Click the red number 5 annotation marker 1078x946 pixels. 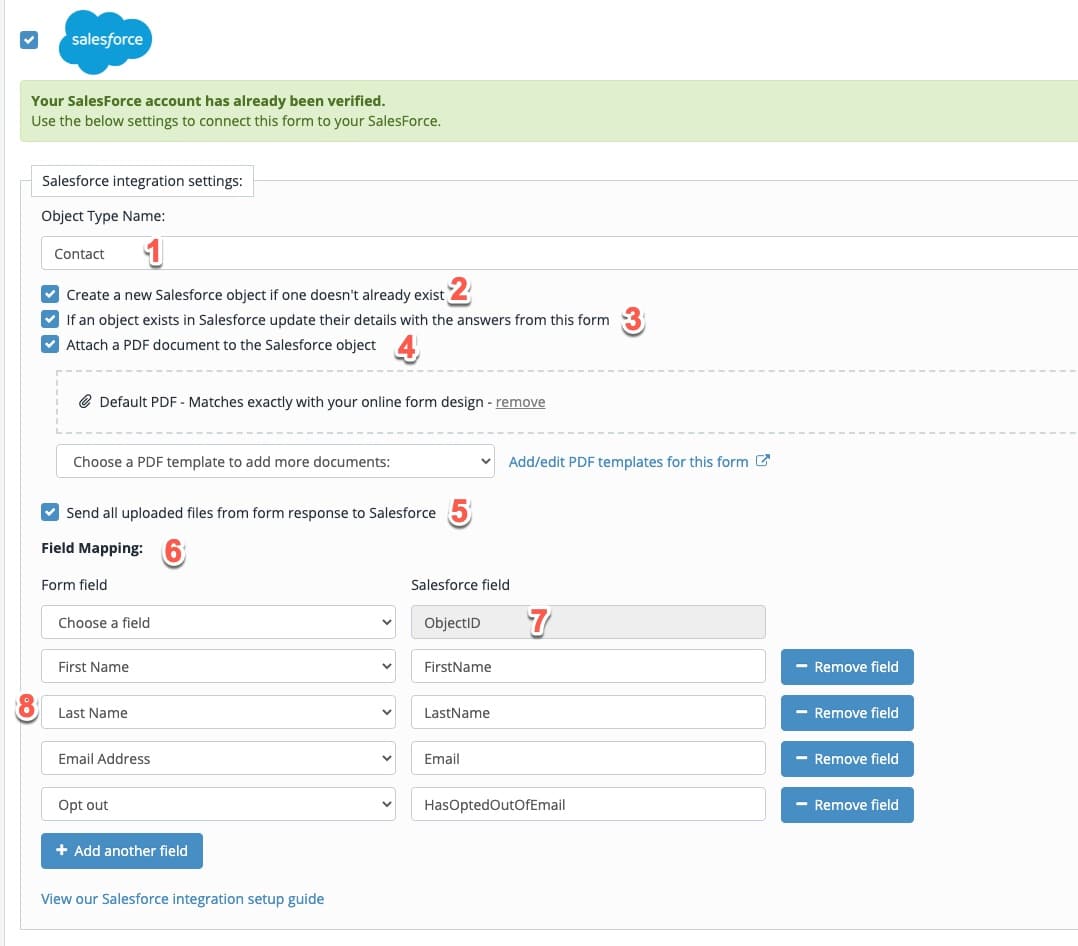point(460,512)
